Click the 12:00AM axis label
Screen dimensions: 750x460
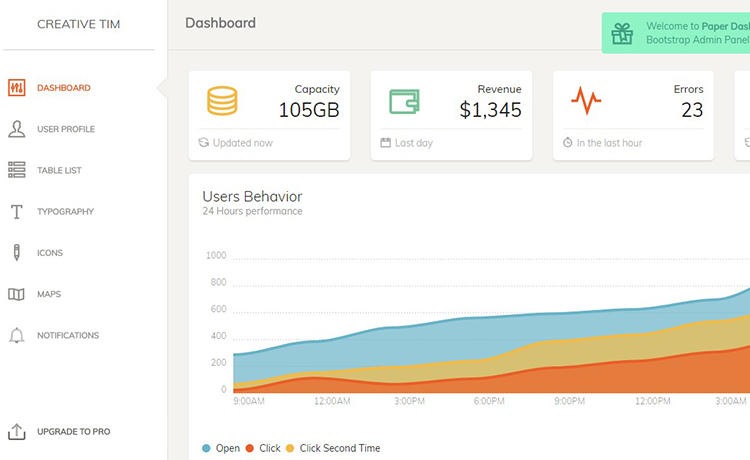pos(332,401)
